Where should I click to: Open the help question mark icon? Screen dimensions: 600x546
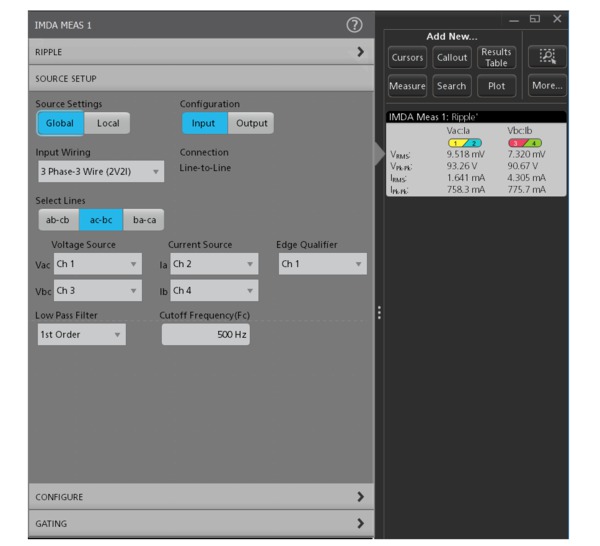354,25
